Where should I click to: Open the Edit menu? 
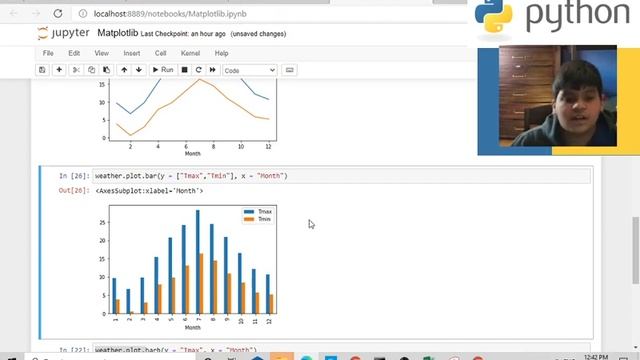pyautogui.click(x=74, y=53)
